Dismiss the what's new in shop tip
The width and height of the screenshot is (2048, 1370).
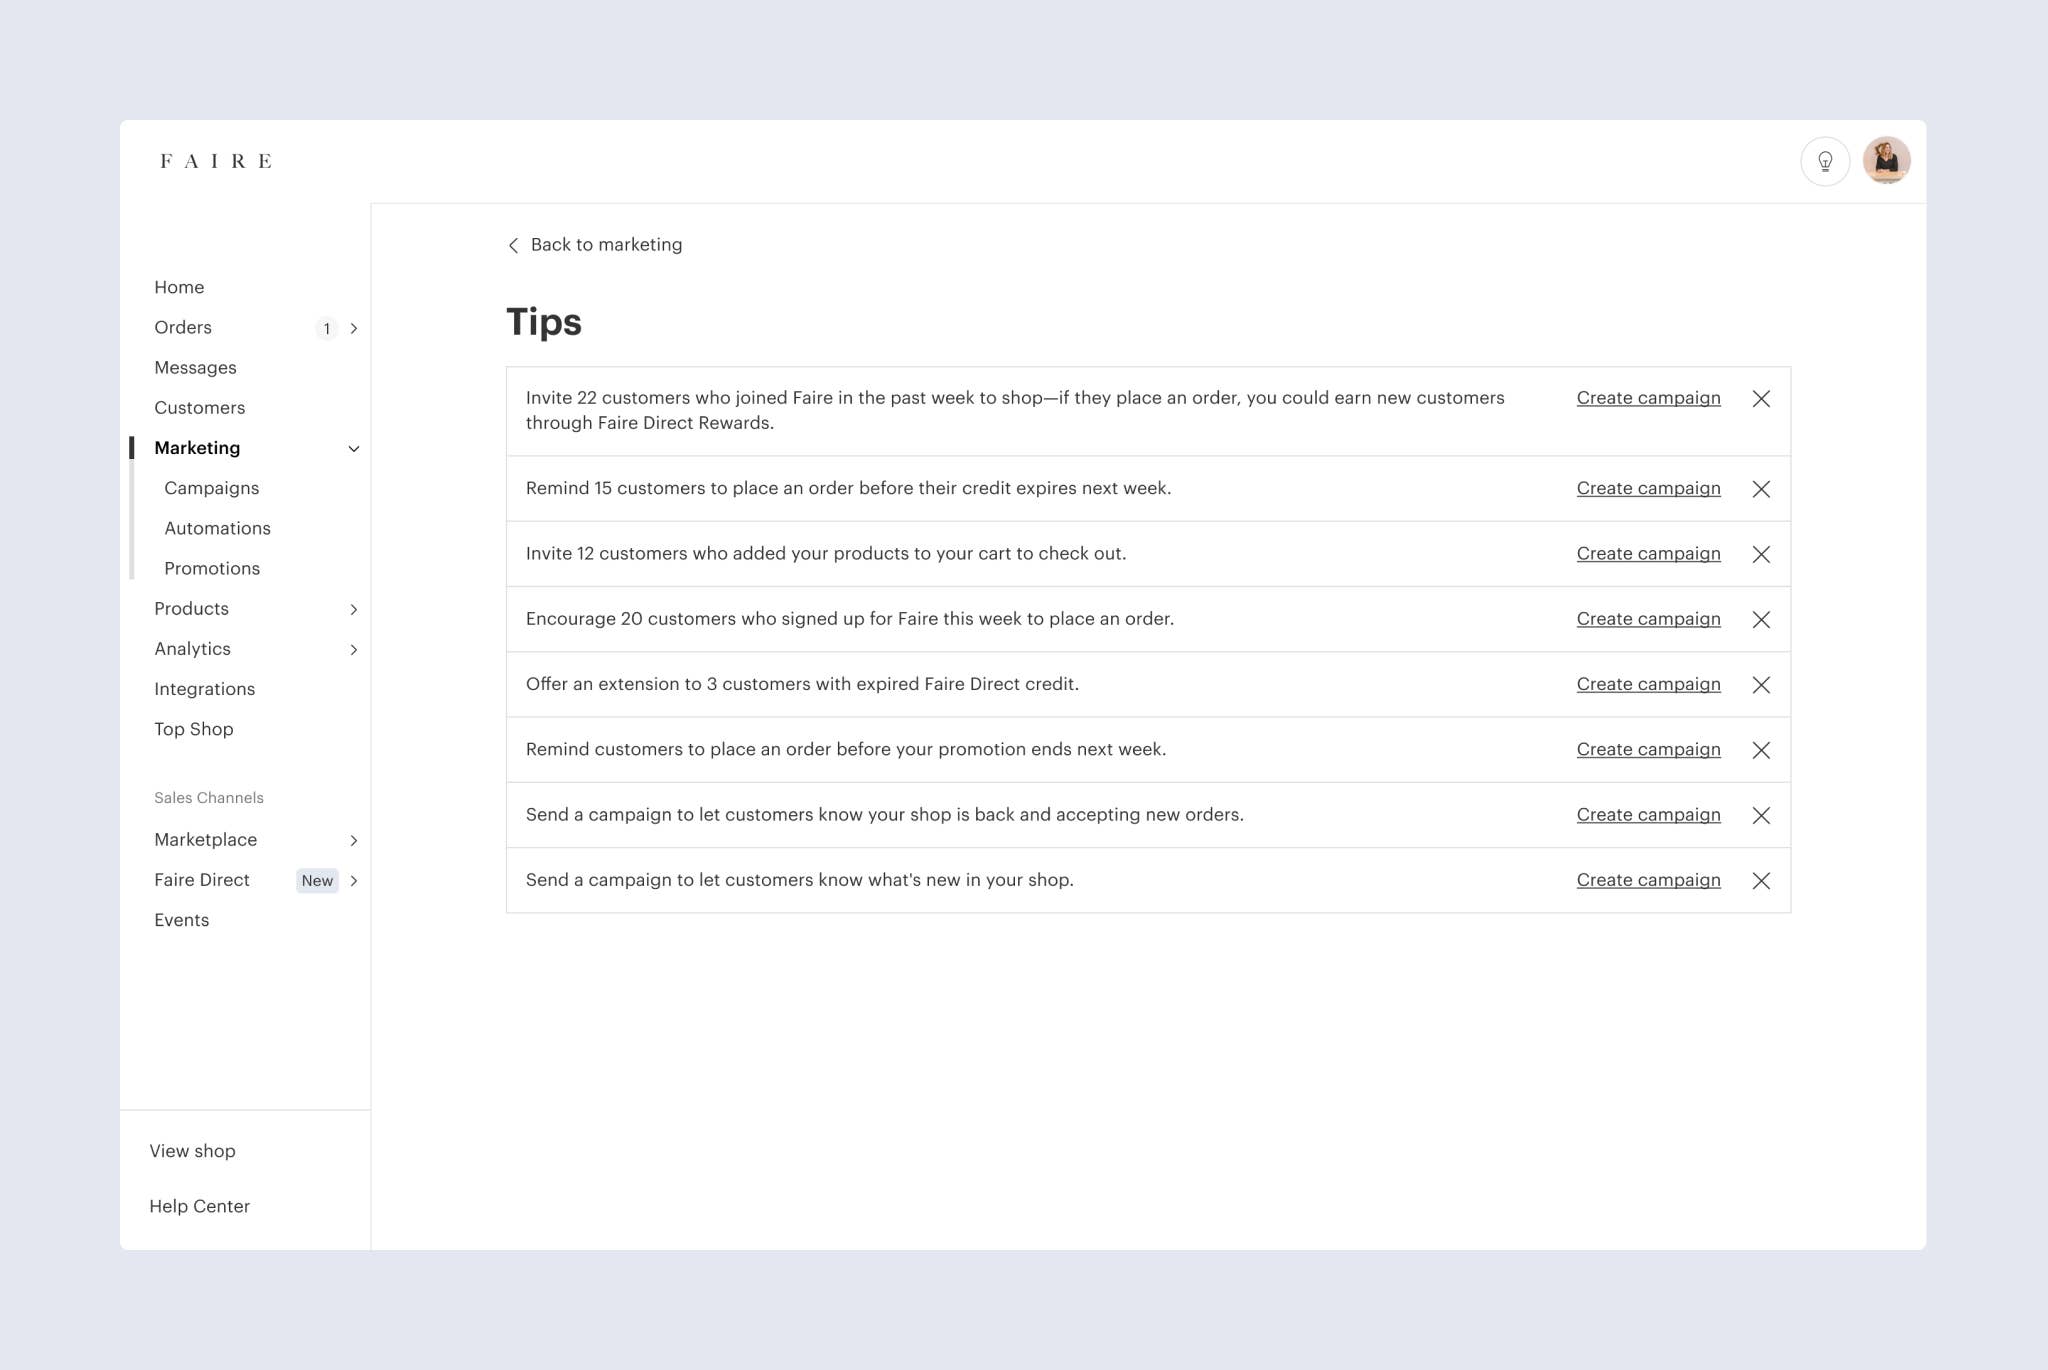[x=1761, y=881]
